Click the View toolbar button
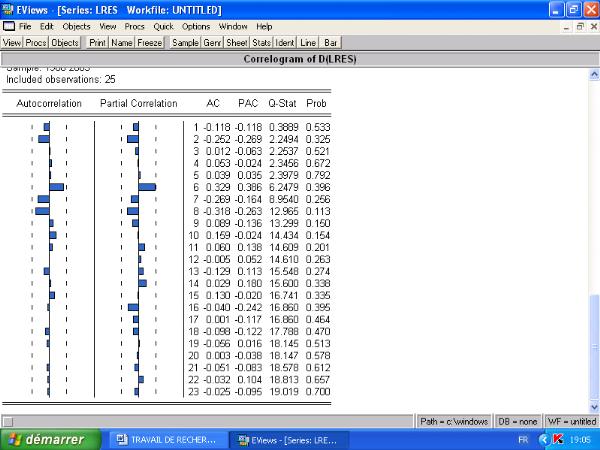 click(12, 42)
